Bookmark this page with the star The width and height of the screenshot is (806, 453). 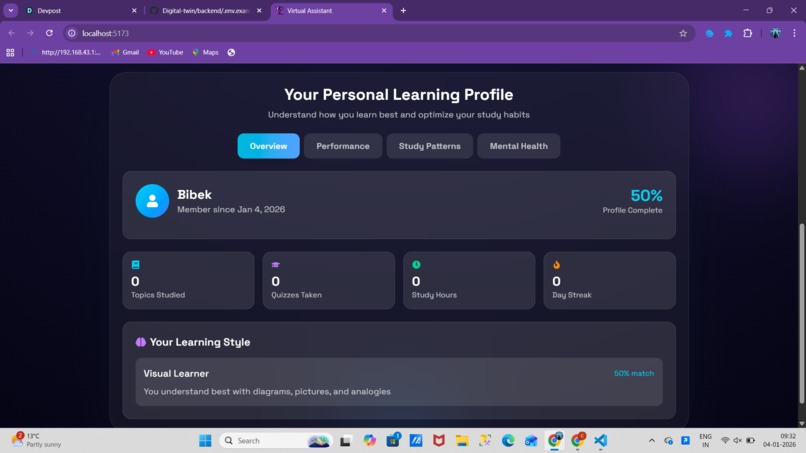coord(683,33)
